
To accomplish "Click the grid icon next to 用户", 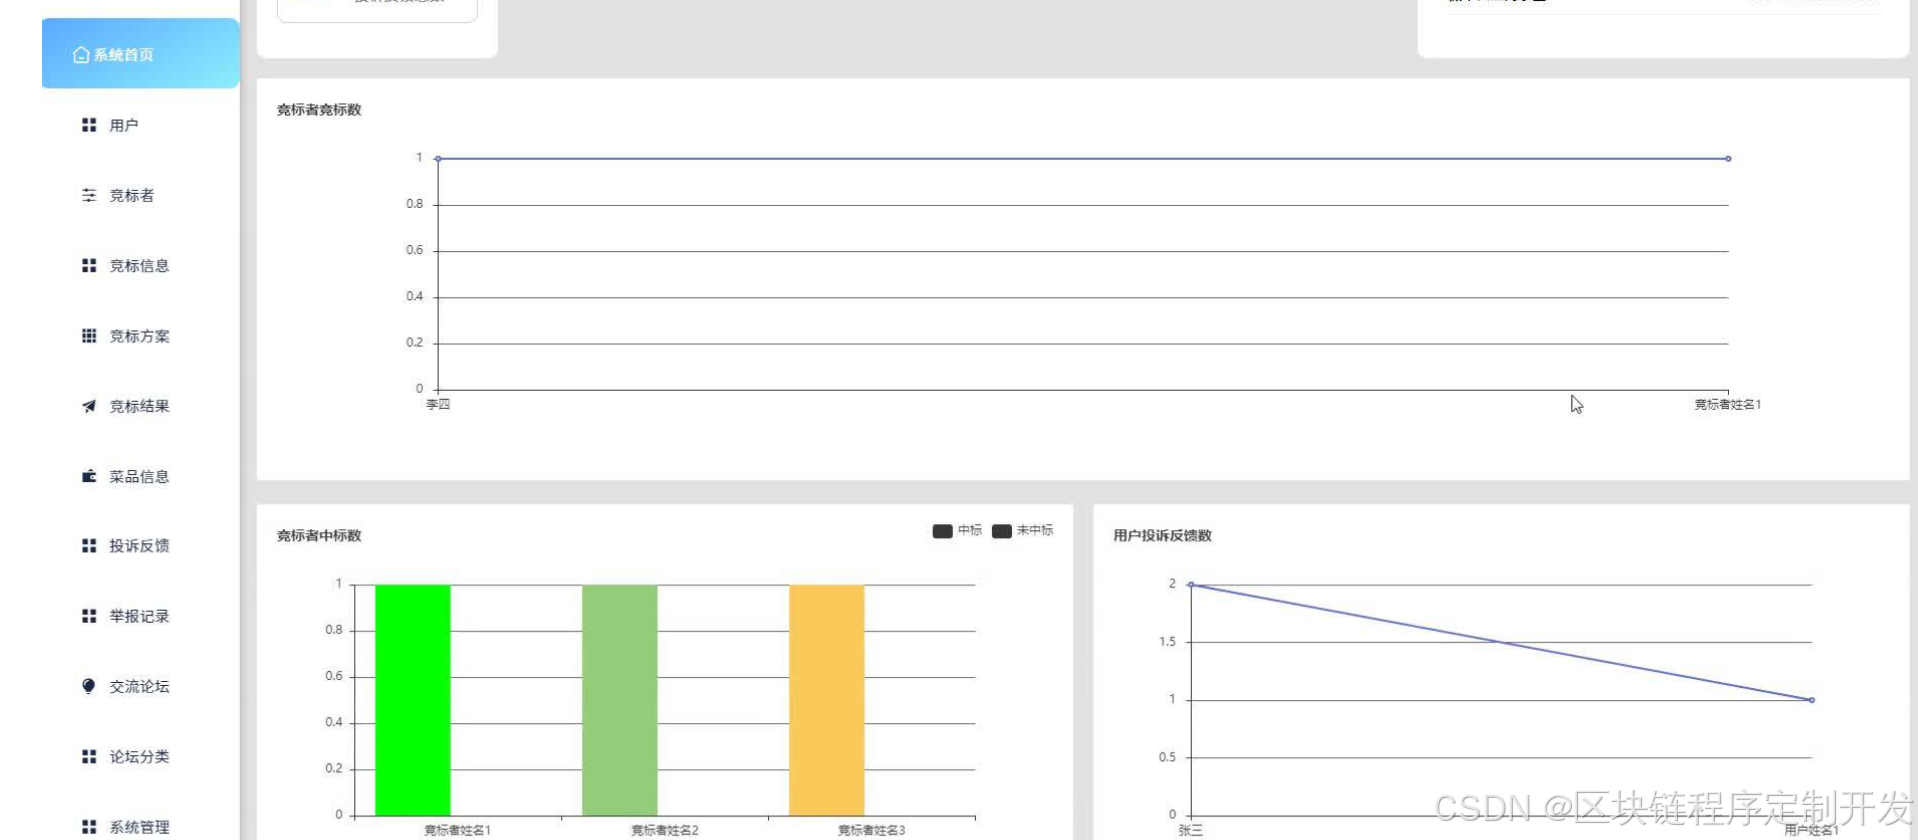I will 89,125.
